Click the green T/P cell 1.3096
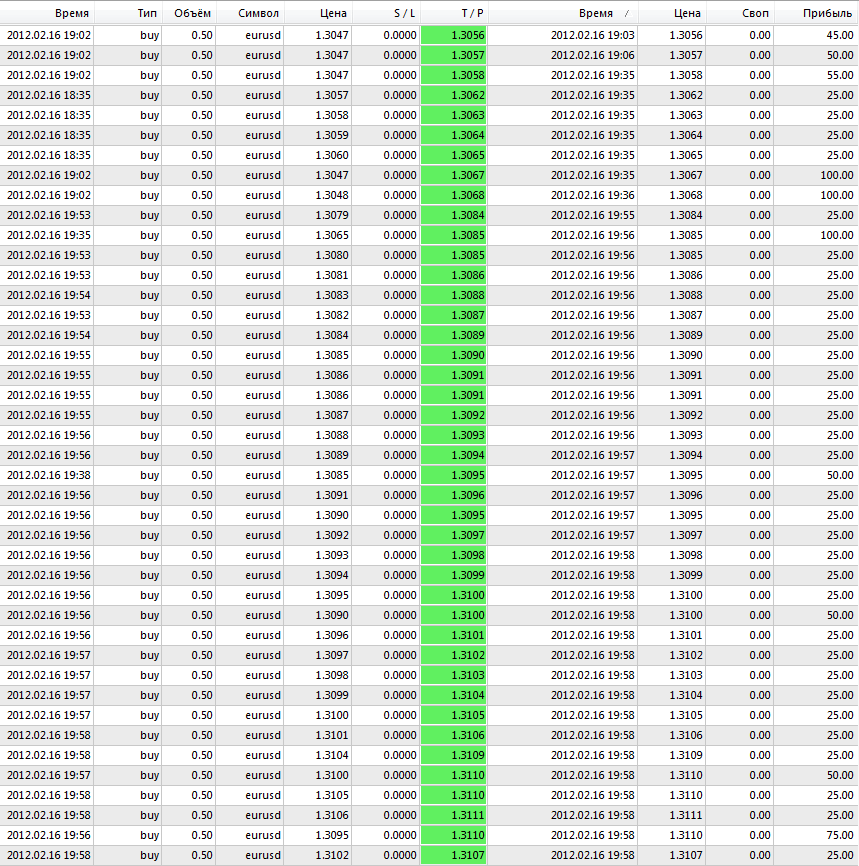Viewport: 859px width, 866px height. tap(454, 495)
